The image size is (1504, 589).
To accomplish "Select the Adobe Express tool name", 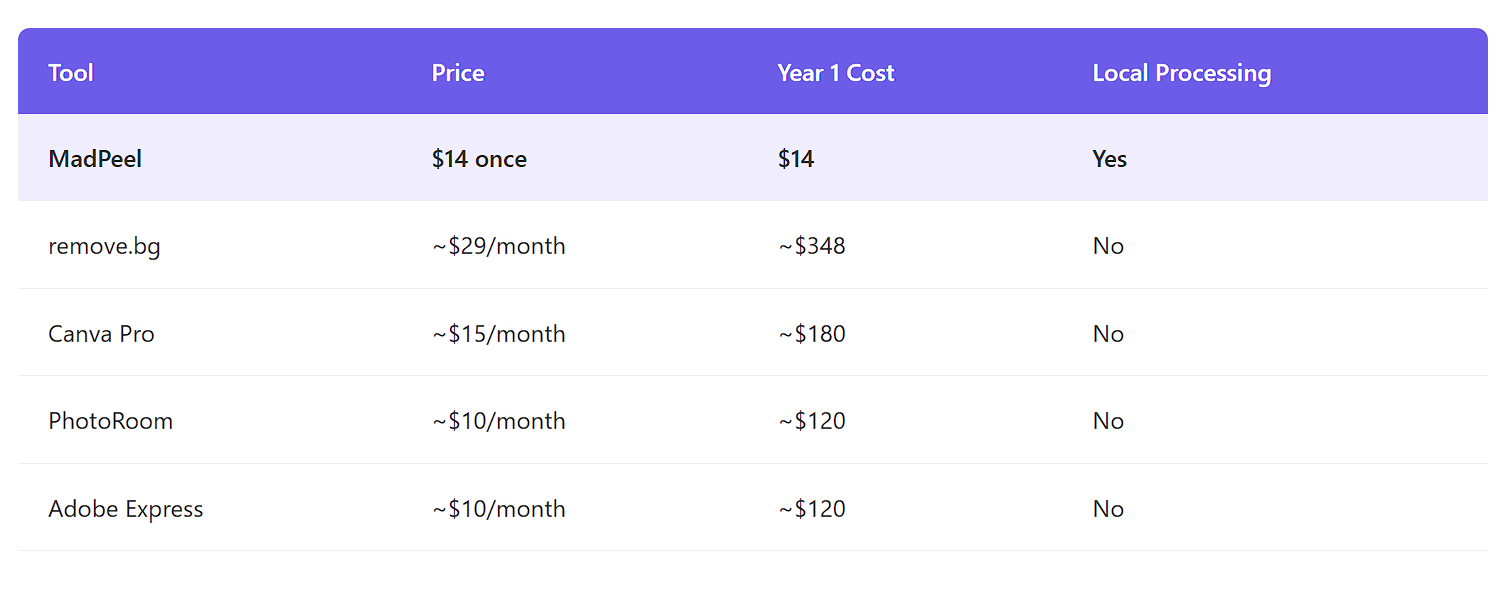I will 125,509.
